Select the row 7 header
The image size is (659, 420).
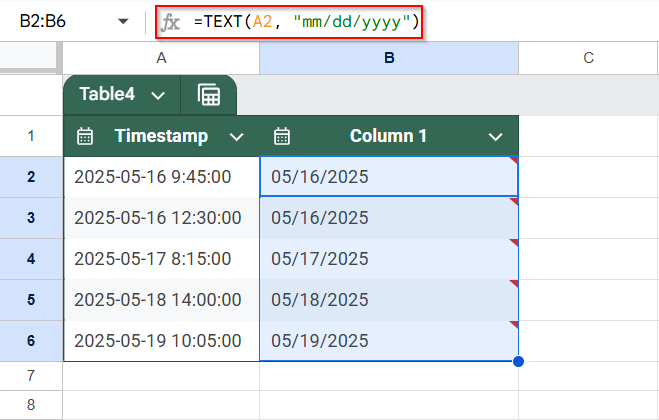click(31, 375)
